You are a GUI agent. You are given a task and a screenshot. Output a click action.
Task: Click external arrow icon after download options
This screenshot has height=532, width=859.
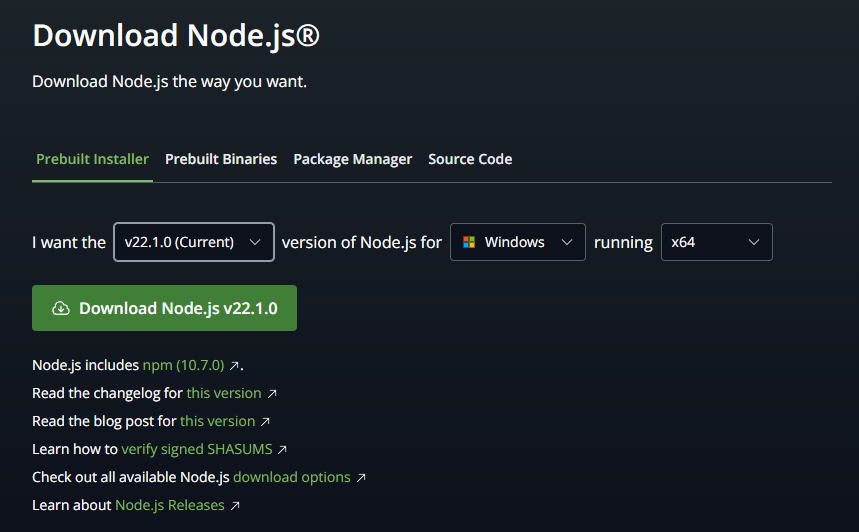tap(361, 477)
